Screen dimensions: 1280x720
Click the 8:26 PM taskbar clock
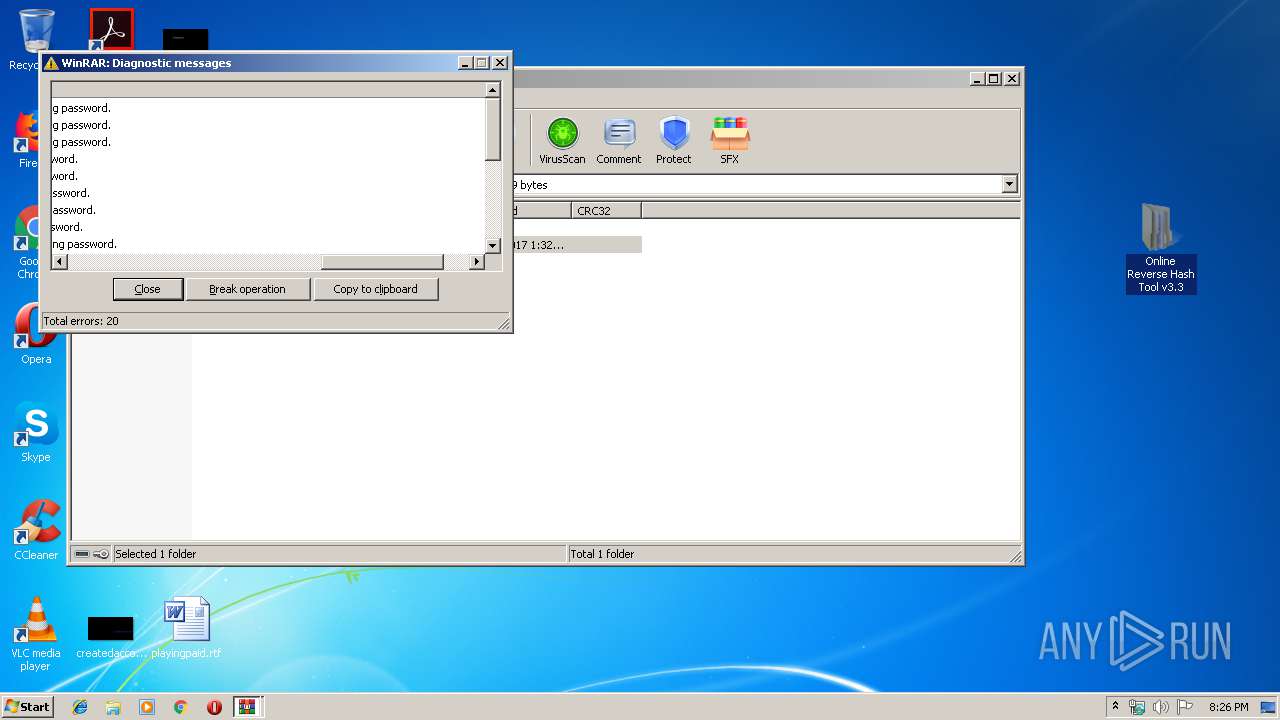[x=1228, y=707]
